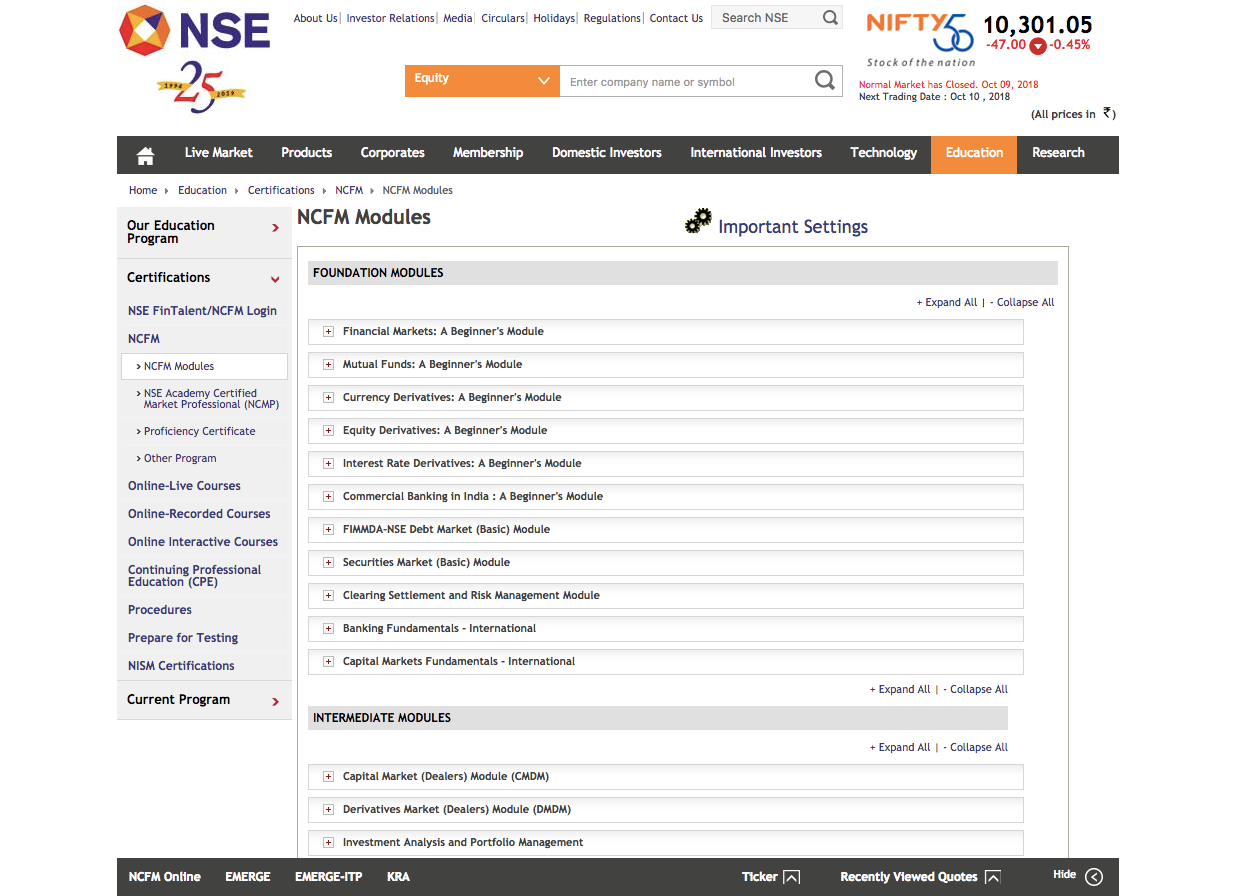This screenshot has width=1258, height=896.
Task: Expand FIMMDA-NSE Debt Market (Basic) Module
Action: pos(328,529)
